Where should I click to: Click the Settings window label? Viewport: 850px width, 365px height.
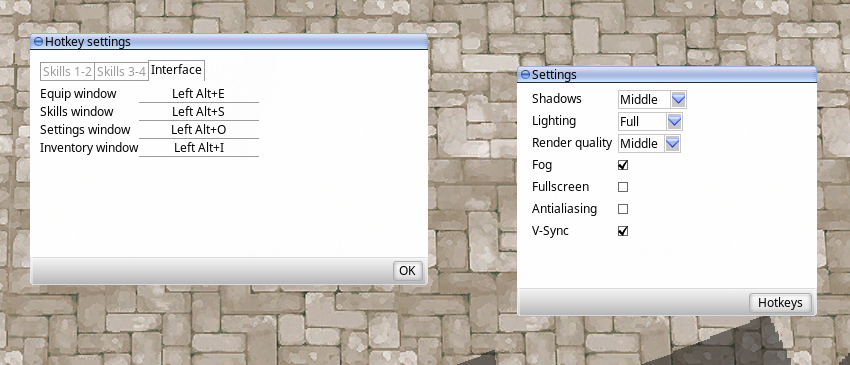pos(85,130)
